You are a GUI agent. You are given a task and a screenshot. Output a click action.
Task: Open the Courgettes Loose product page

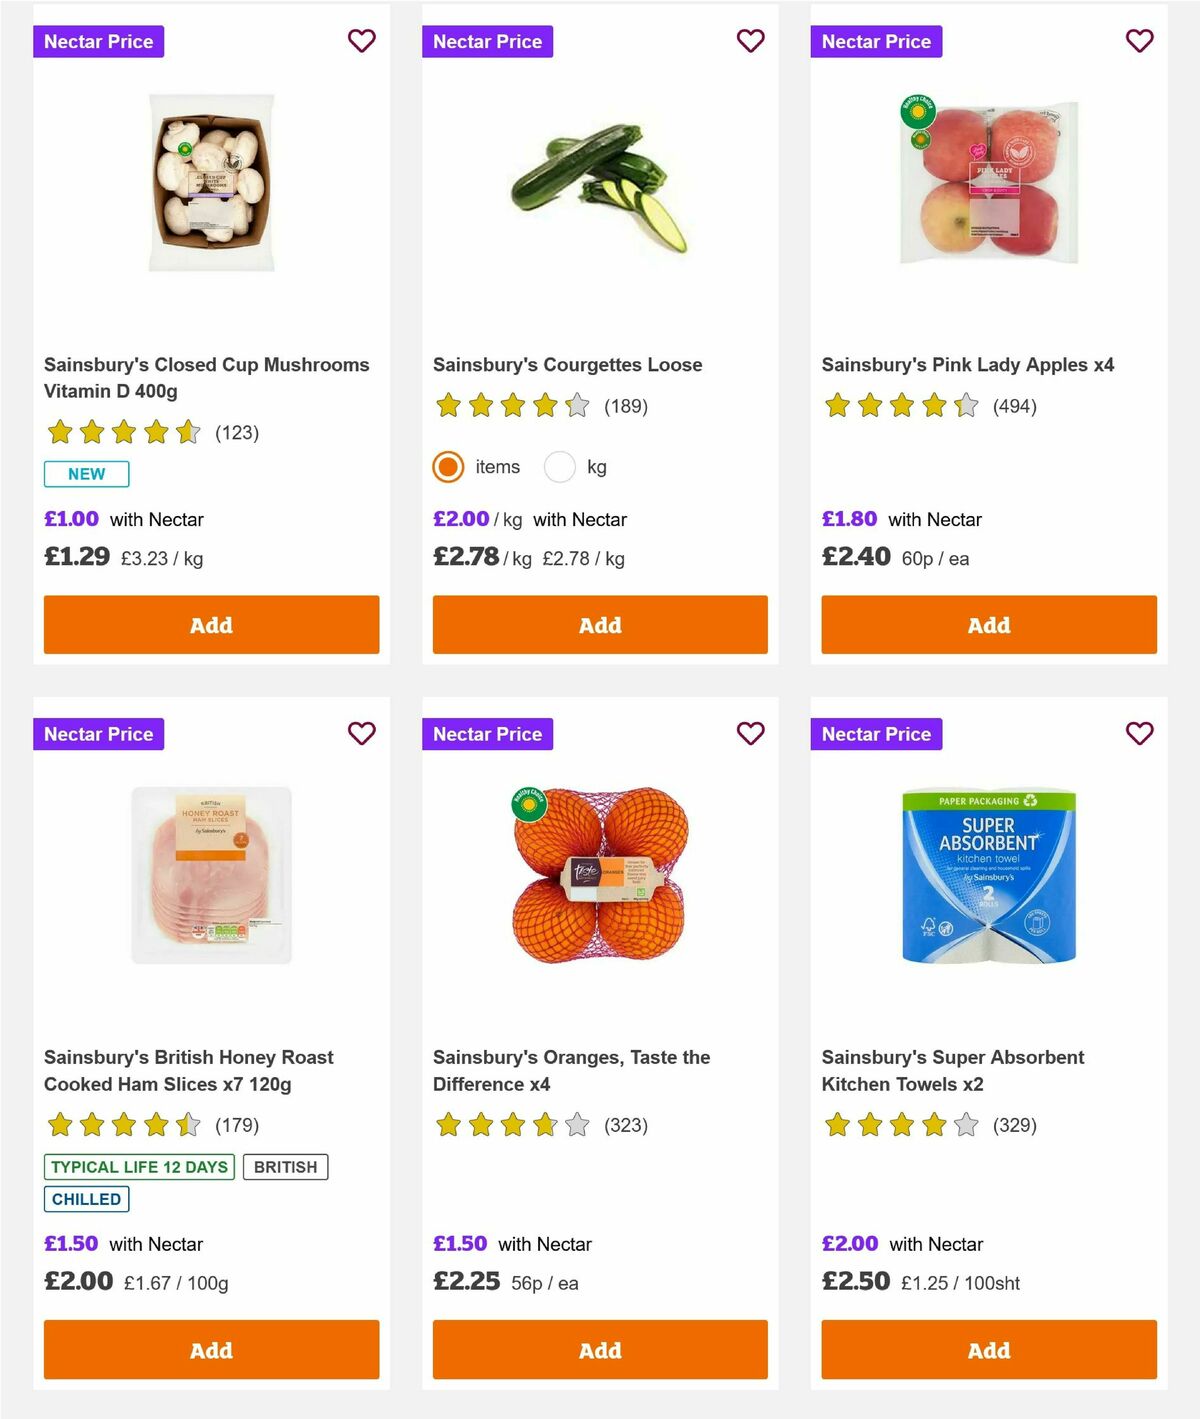(566, 364)
